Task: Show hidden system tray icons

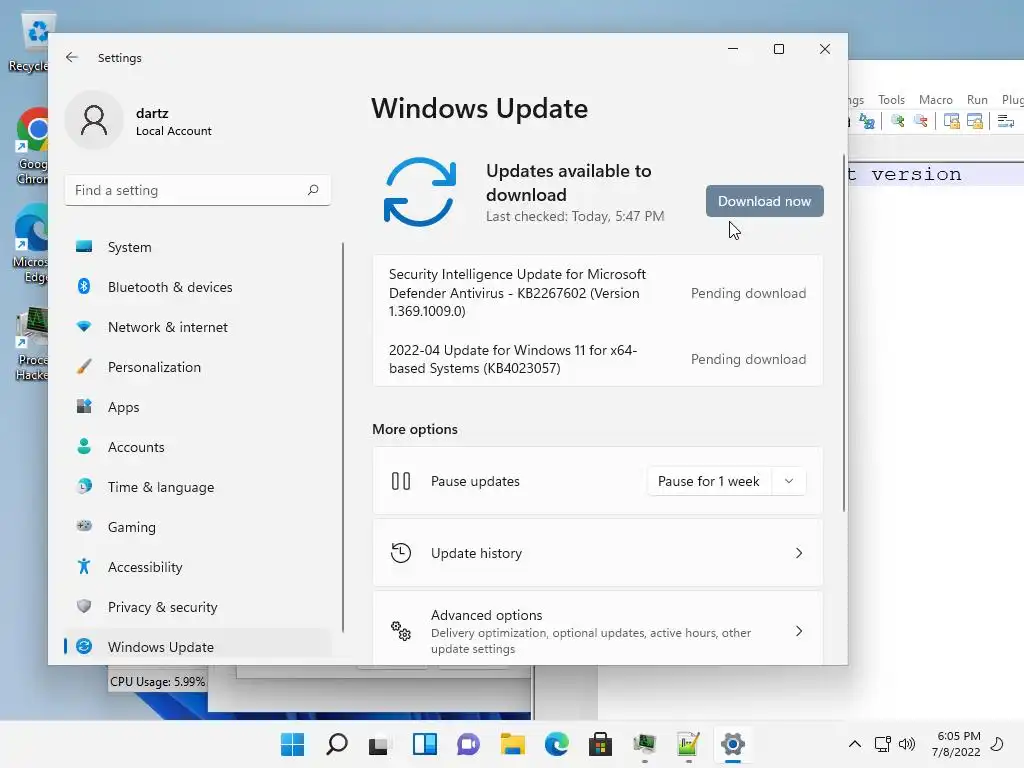Action: click(x=854, y=744)
